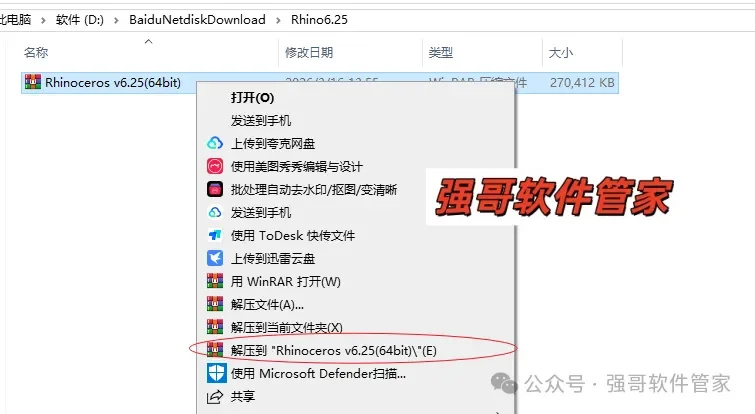Expand the chevron after 软件 (D:)
The height and width of the screenshot is (414, 755).
[116, 20]
